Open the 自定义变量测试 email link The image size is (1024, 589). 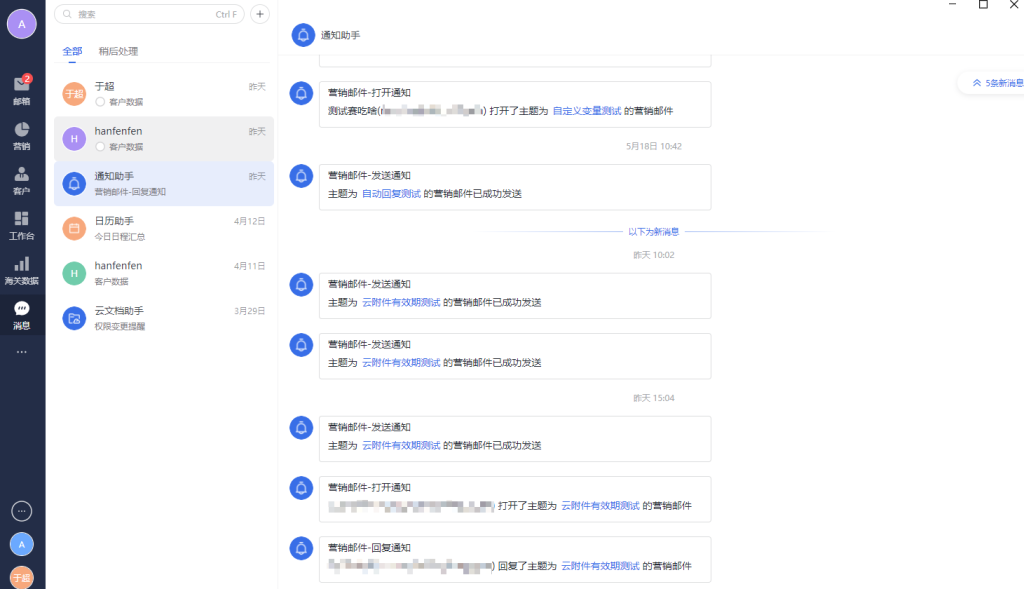coord(587,111)
